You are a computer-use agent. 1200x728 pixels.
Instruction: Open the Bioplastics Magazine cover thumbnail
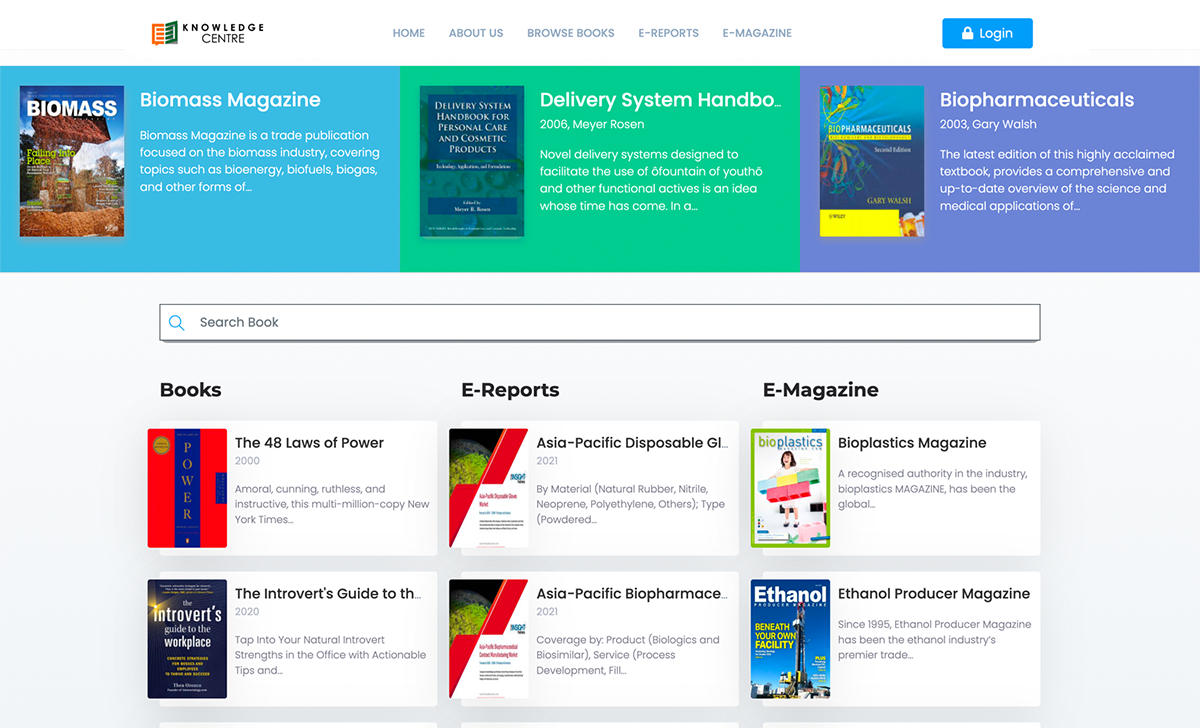[x=790, y=488]
